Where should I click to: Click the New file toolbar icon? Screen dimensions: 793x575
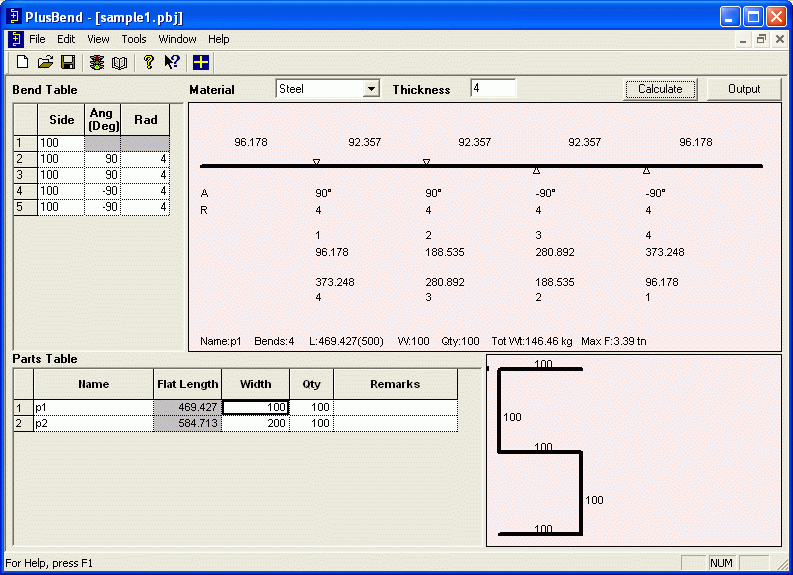(x=22, y=62)
